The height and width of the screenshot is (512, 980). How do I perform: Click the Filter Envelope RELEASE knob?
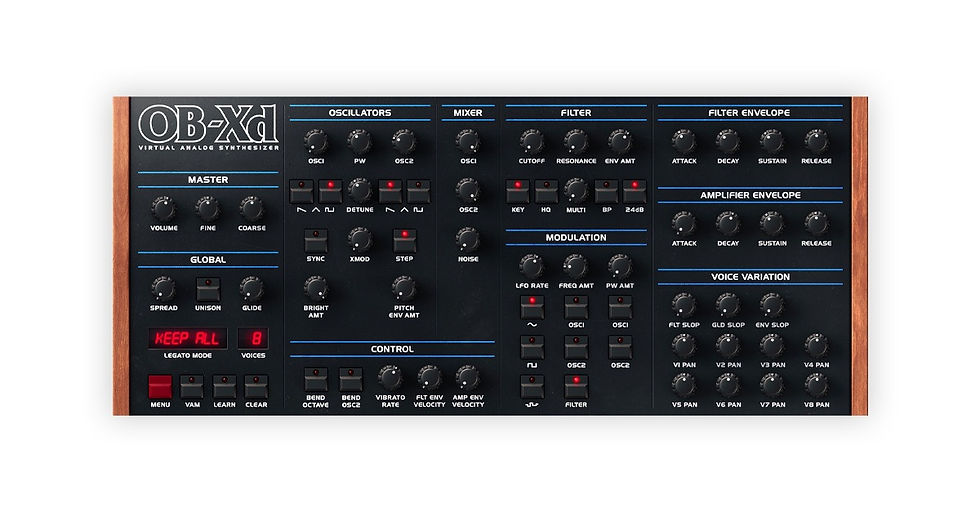(816, 142)
